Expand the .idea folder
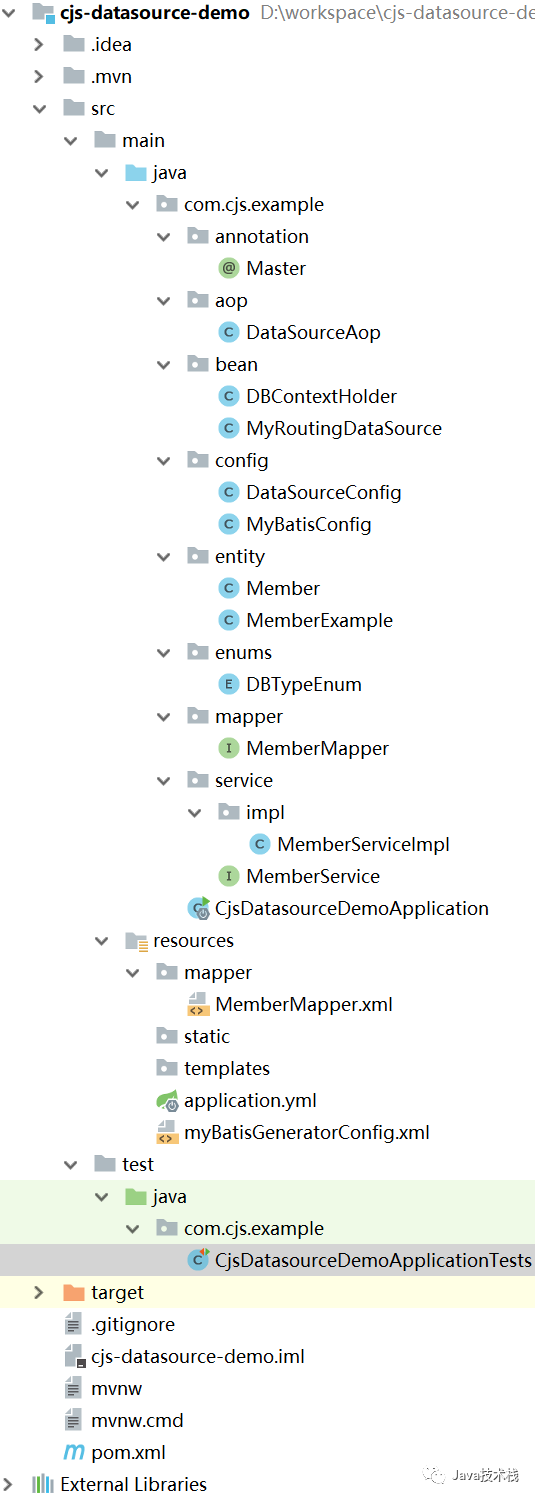 pos(39,44)
